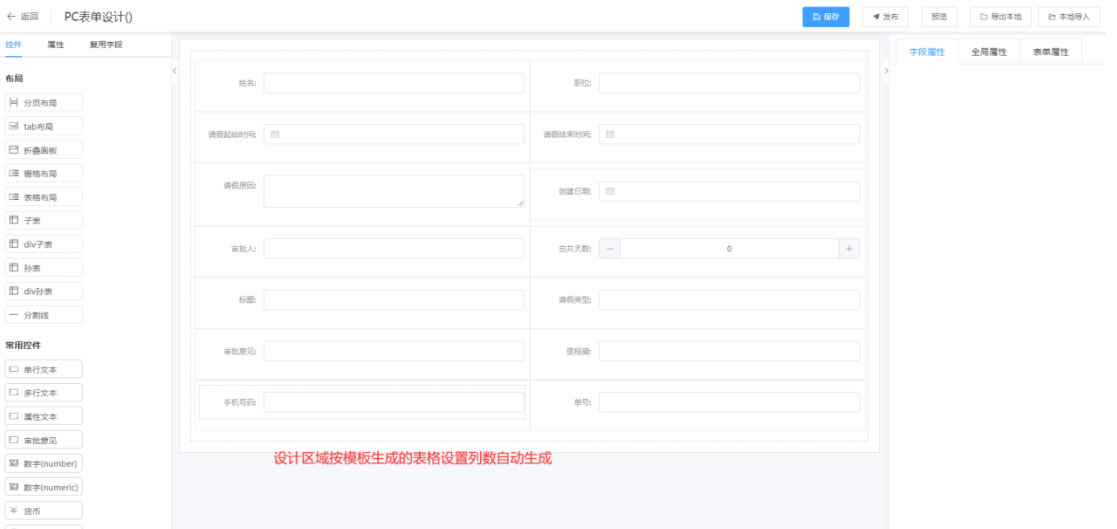Pick the 折叠面板 collapse panel widget
The width and height of the screenshot is (1117, 529).
[43, 150]
